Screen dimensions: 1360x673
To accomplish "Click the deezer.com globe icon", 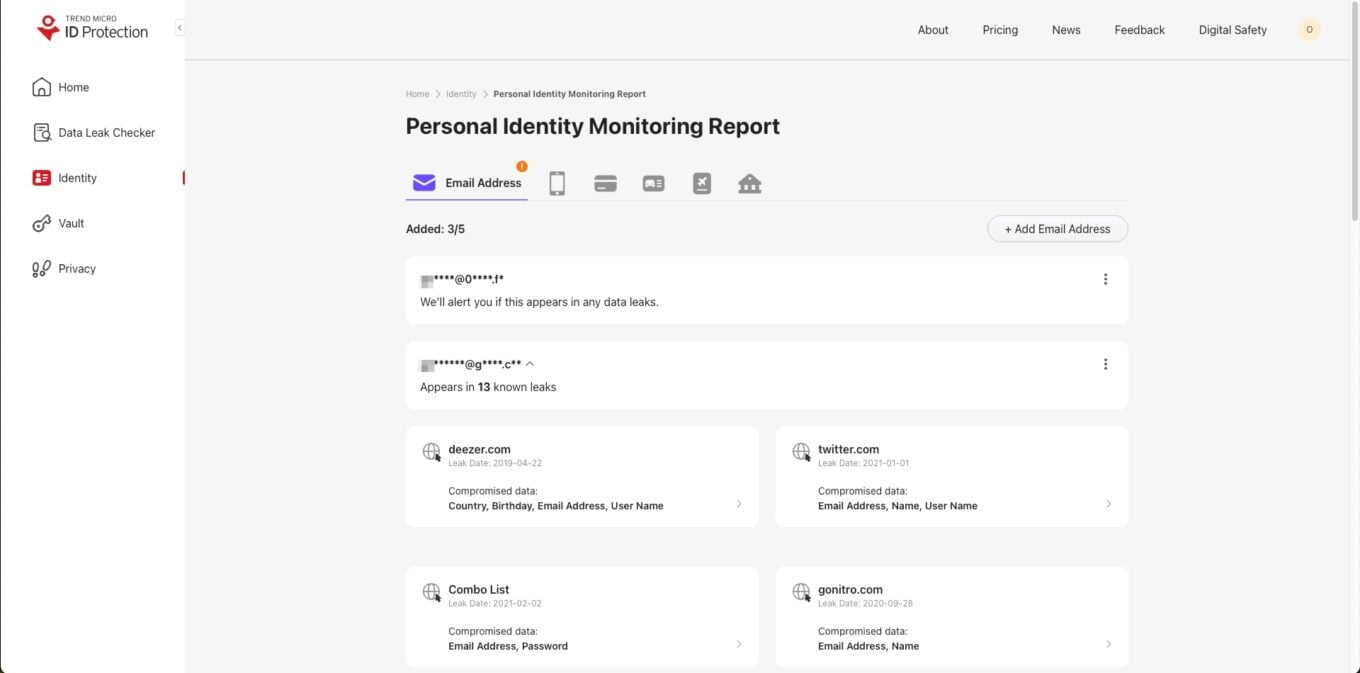I will point(432,452).
